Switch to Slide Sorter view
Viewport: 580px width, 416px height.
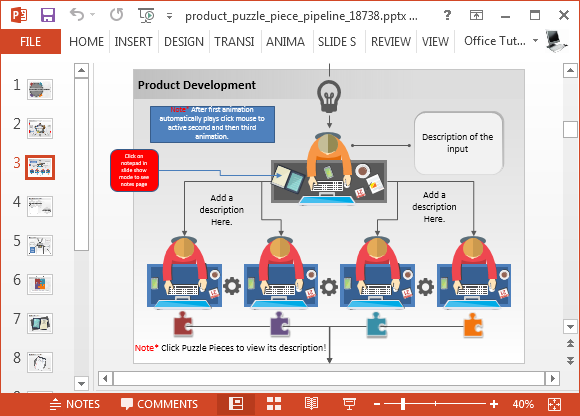click(274, 404)
